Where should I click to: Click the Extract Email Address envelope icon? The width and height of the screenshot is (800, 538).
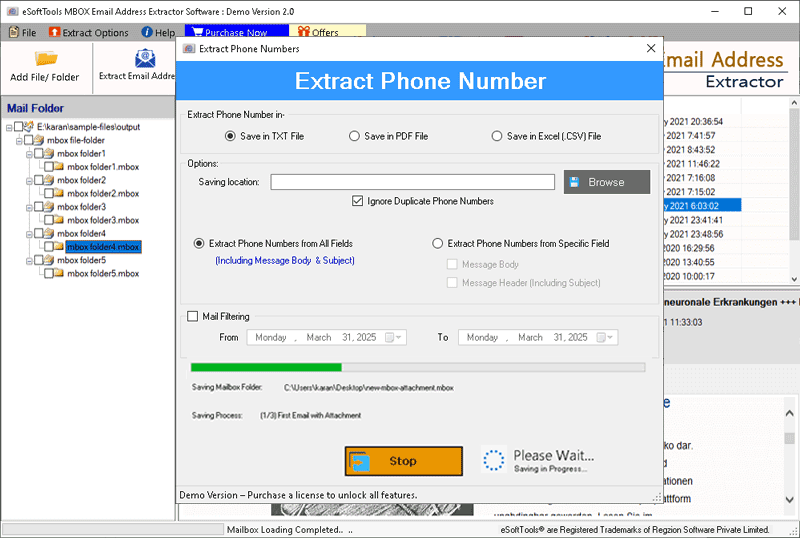(145, 58)
